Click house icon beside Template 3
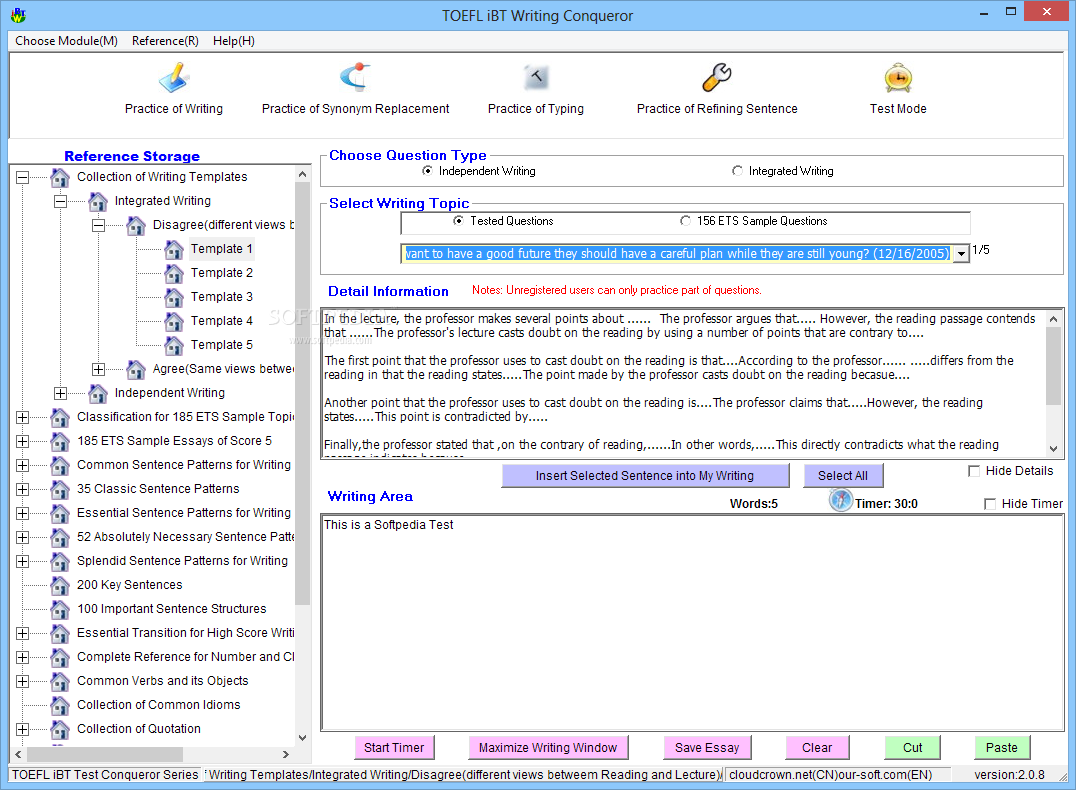The width and height of the screenshot is (1076, 790). tap(174, 297)
